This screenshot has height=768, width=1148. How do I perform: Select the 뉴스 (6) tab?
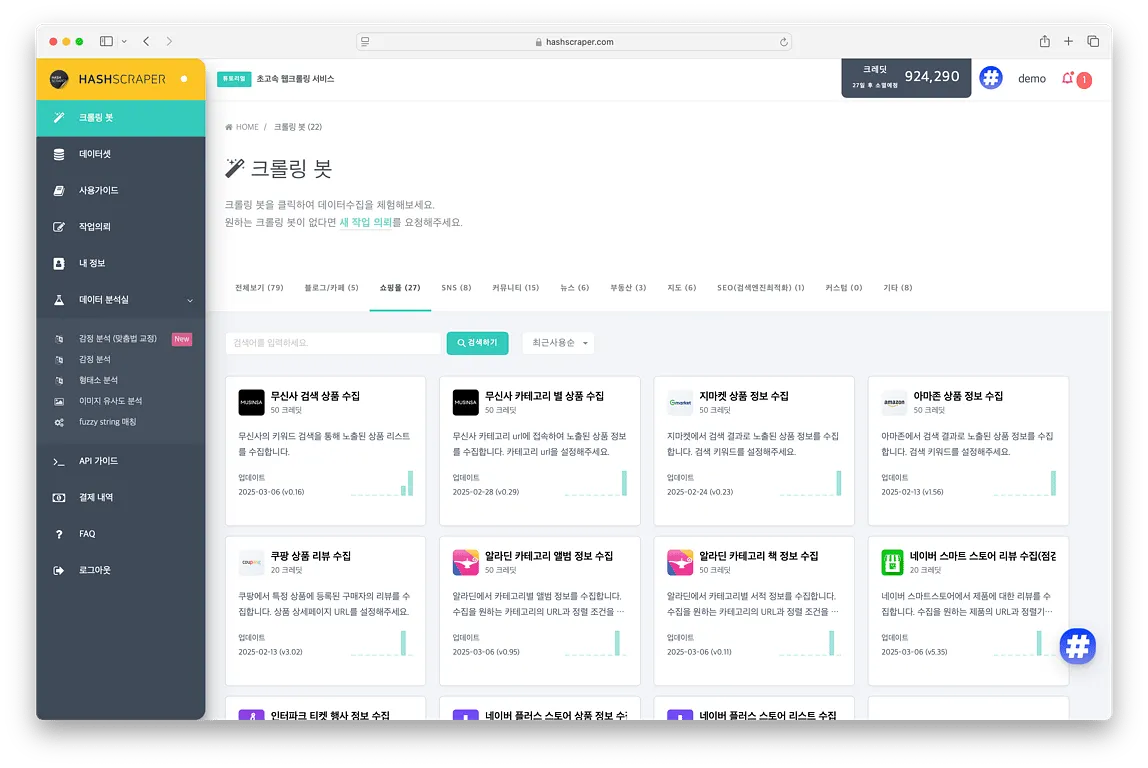(574, 288)
